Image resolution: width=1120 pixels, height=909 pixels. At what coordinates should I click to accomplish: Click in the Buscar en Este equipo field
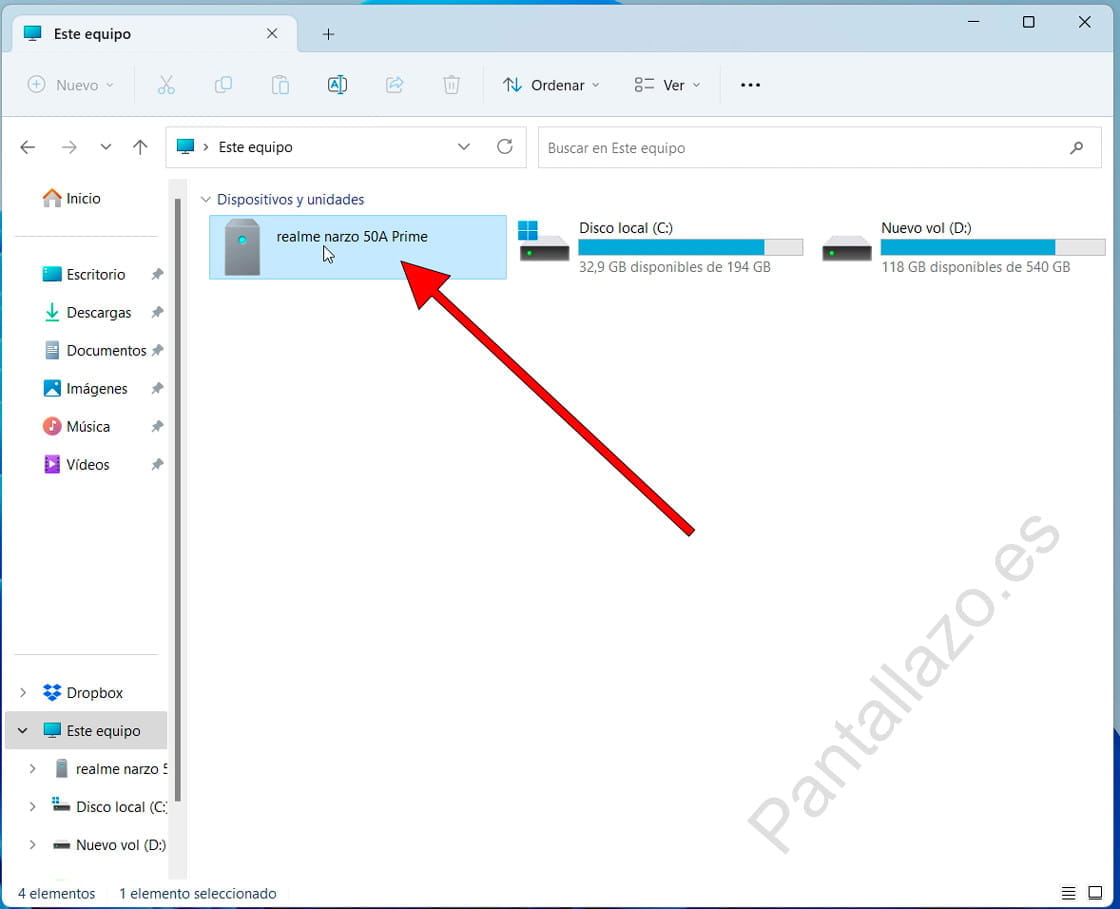(819, 148)
